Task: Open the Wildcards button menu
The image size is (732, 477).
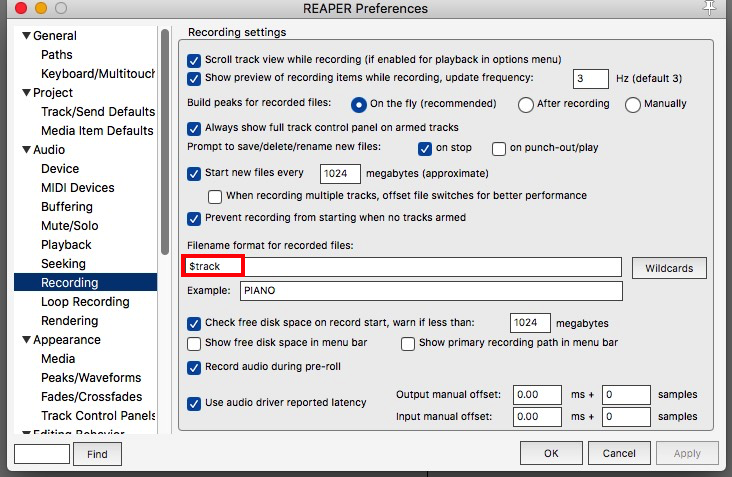Action: click(669, 268)
